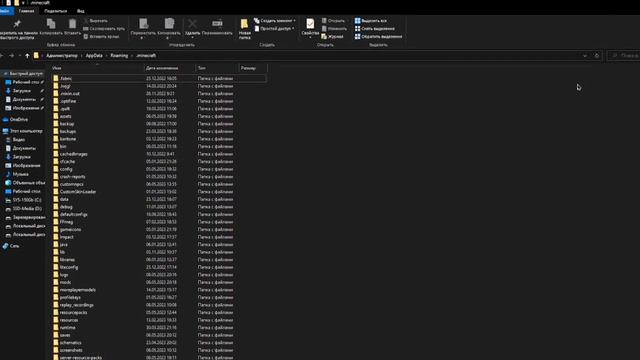Open the dropdown arrow under Свойства

click(x=310, y=38)
